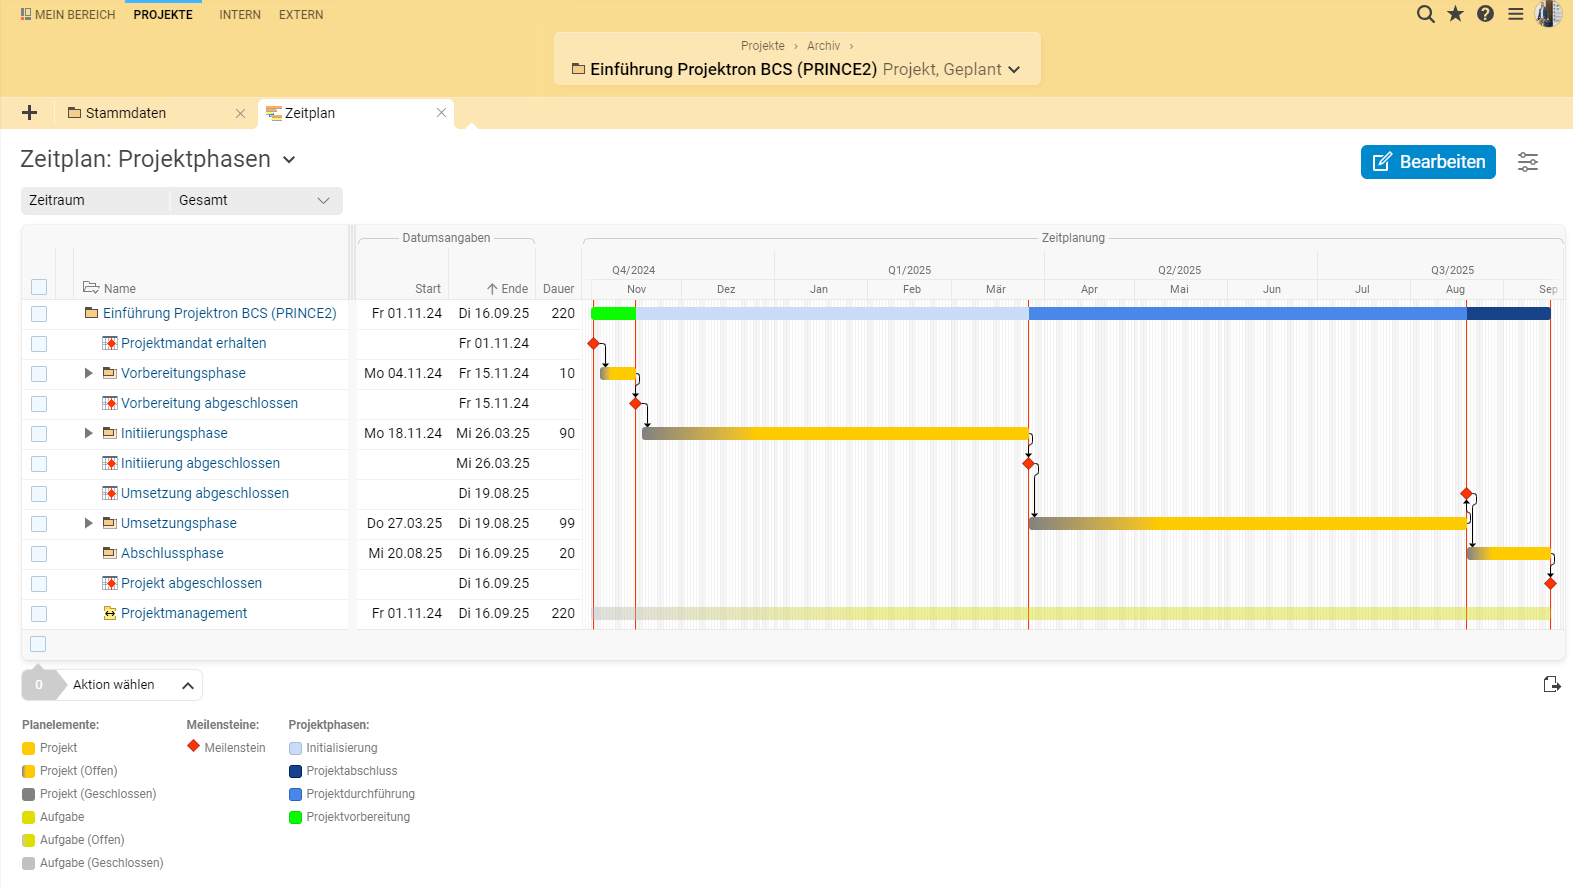Open the hamburger menu icon
Viewport: 1573px width, 888px height.
(1516, 14)
